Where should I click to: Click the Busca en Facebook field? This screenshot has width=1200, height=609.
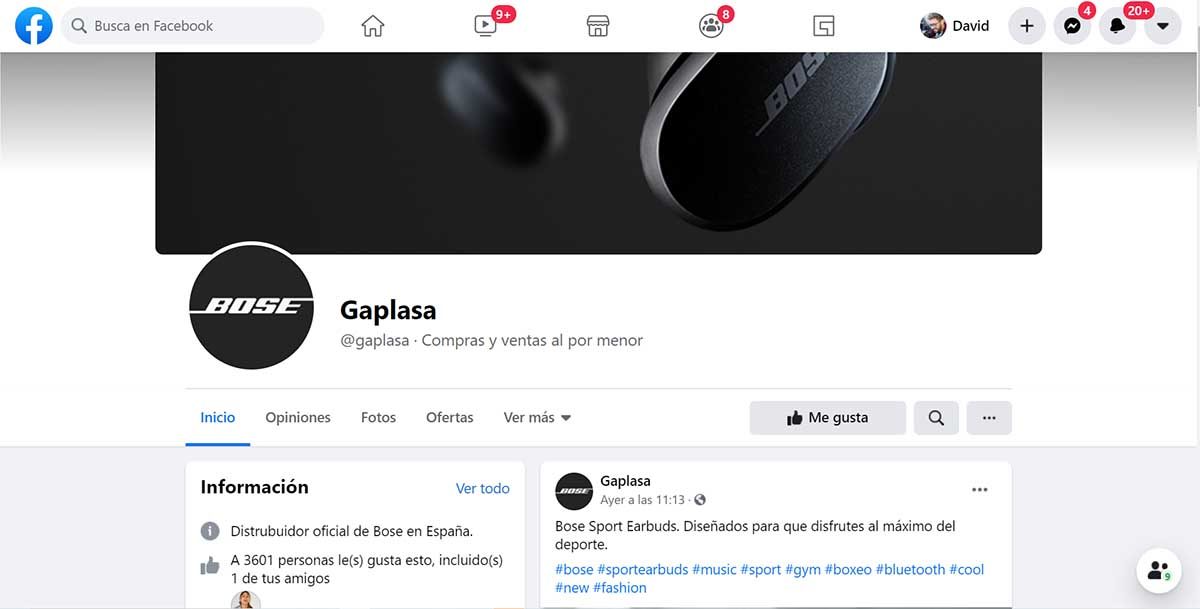pyautogui.click(x=193, y=26)
